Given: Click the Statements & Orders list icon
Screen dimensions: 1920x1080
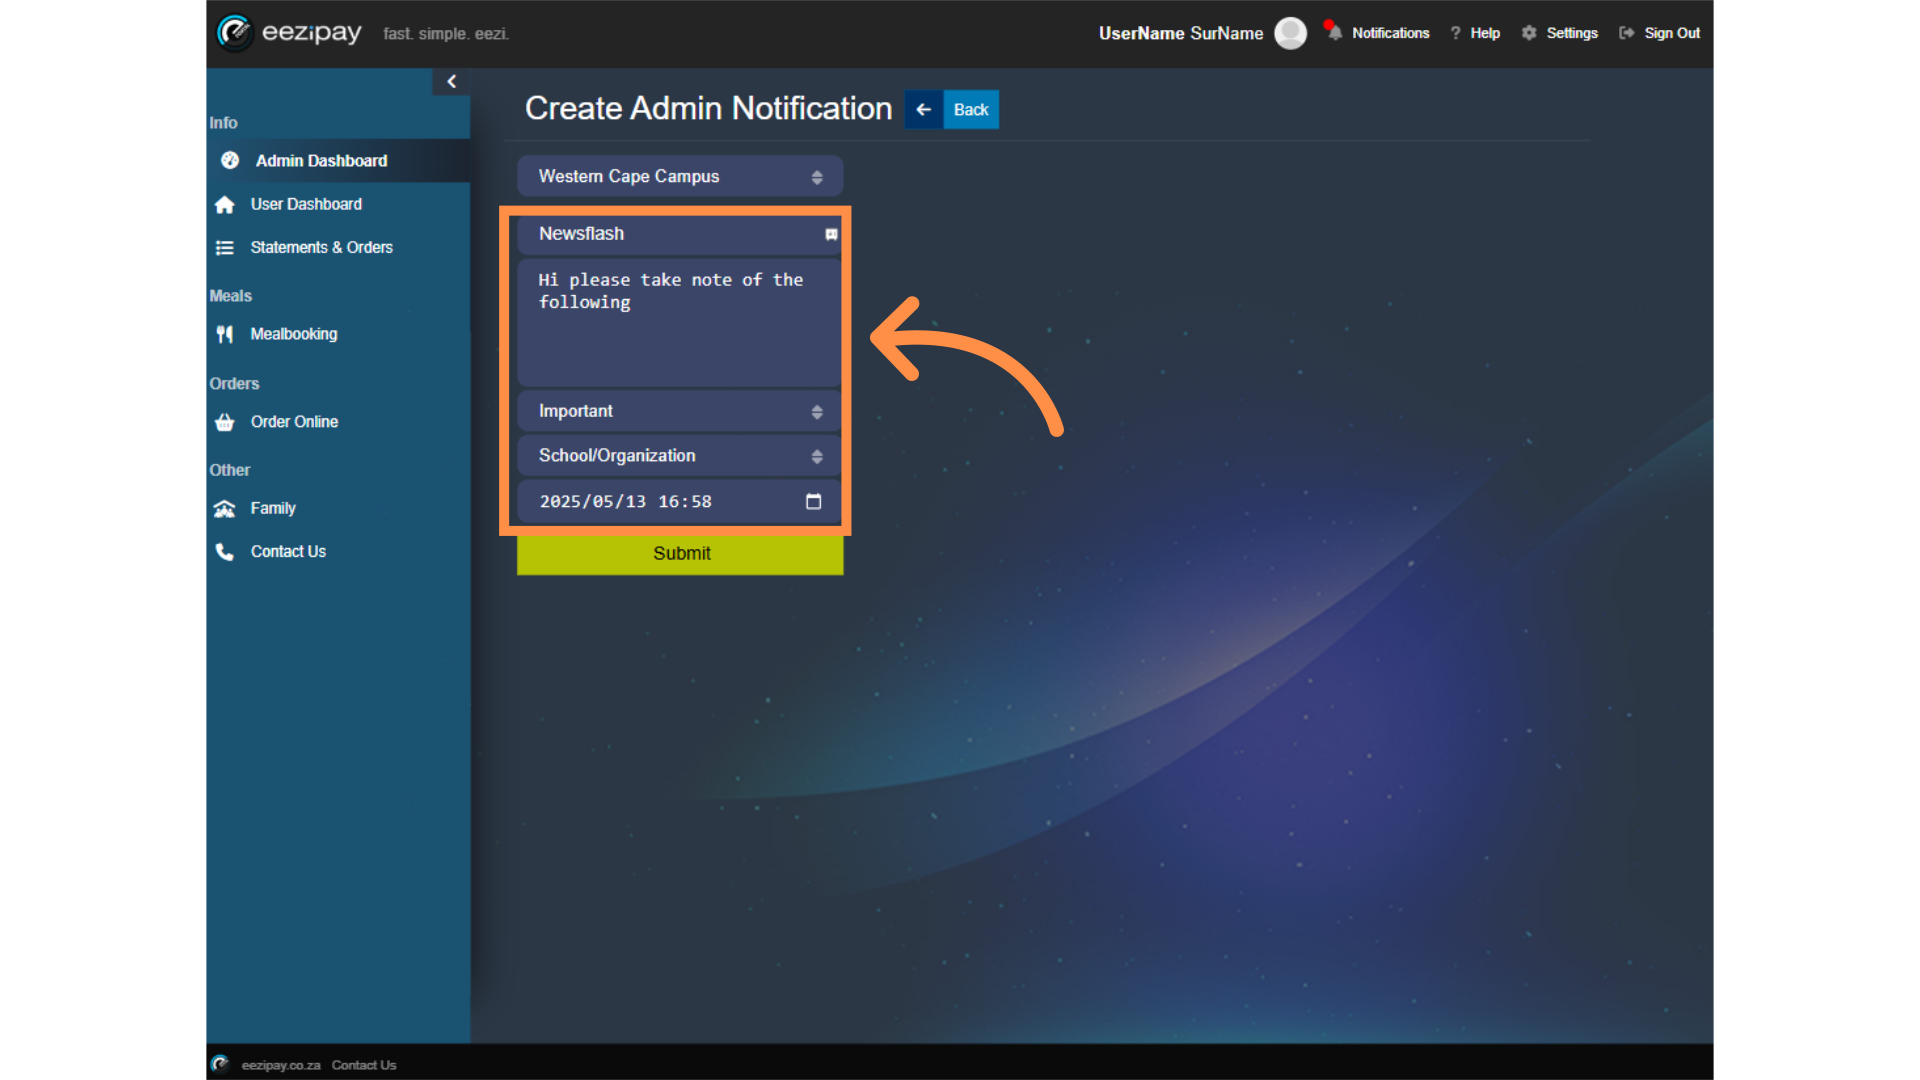Looking at the screenshot, I should tap(225, 247).
